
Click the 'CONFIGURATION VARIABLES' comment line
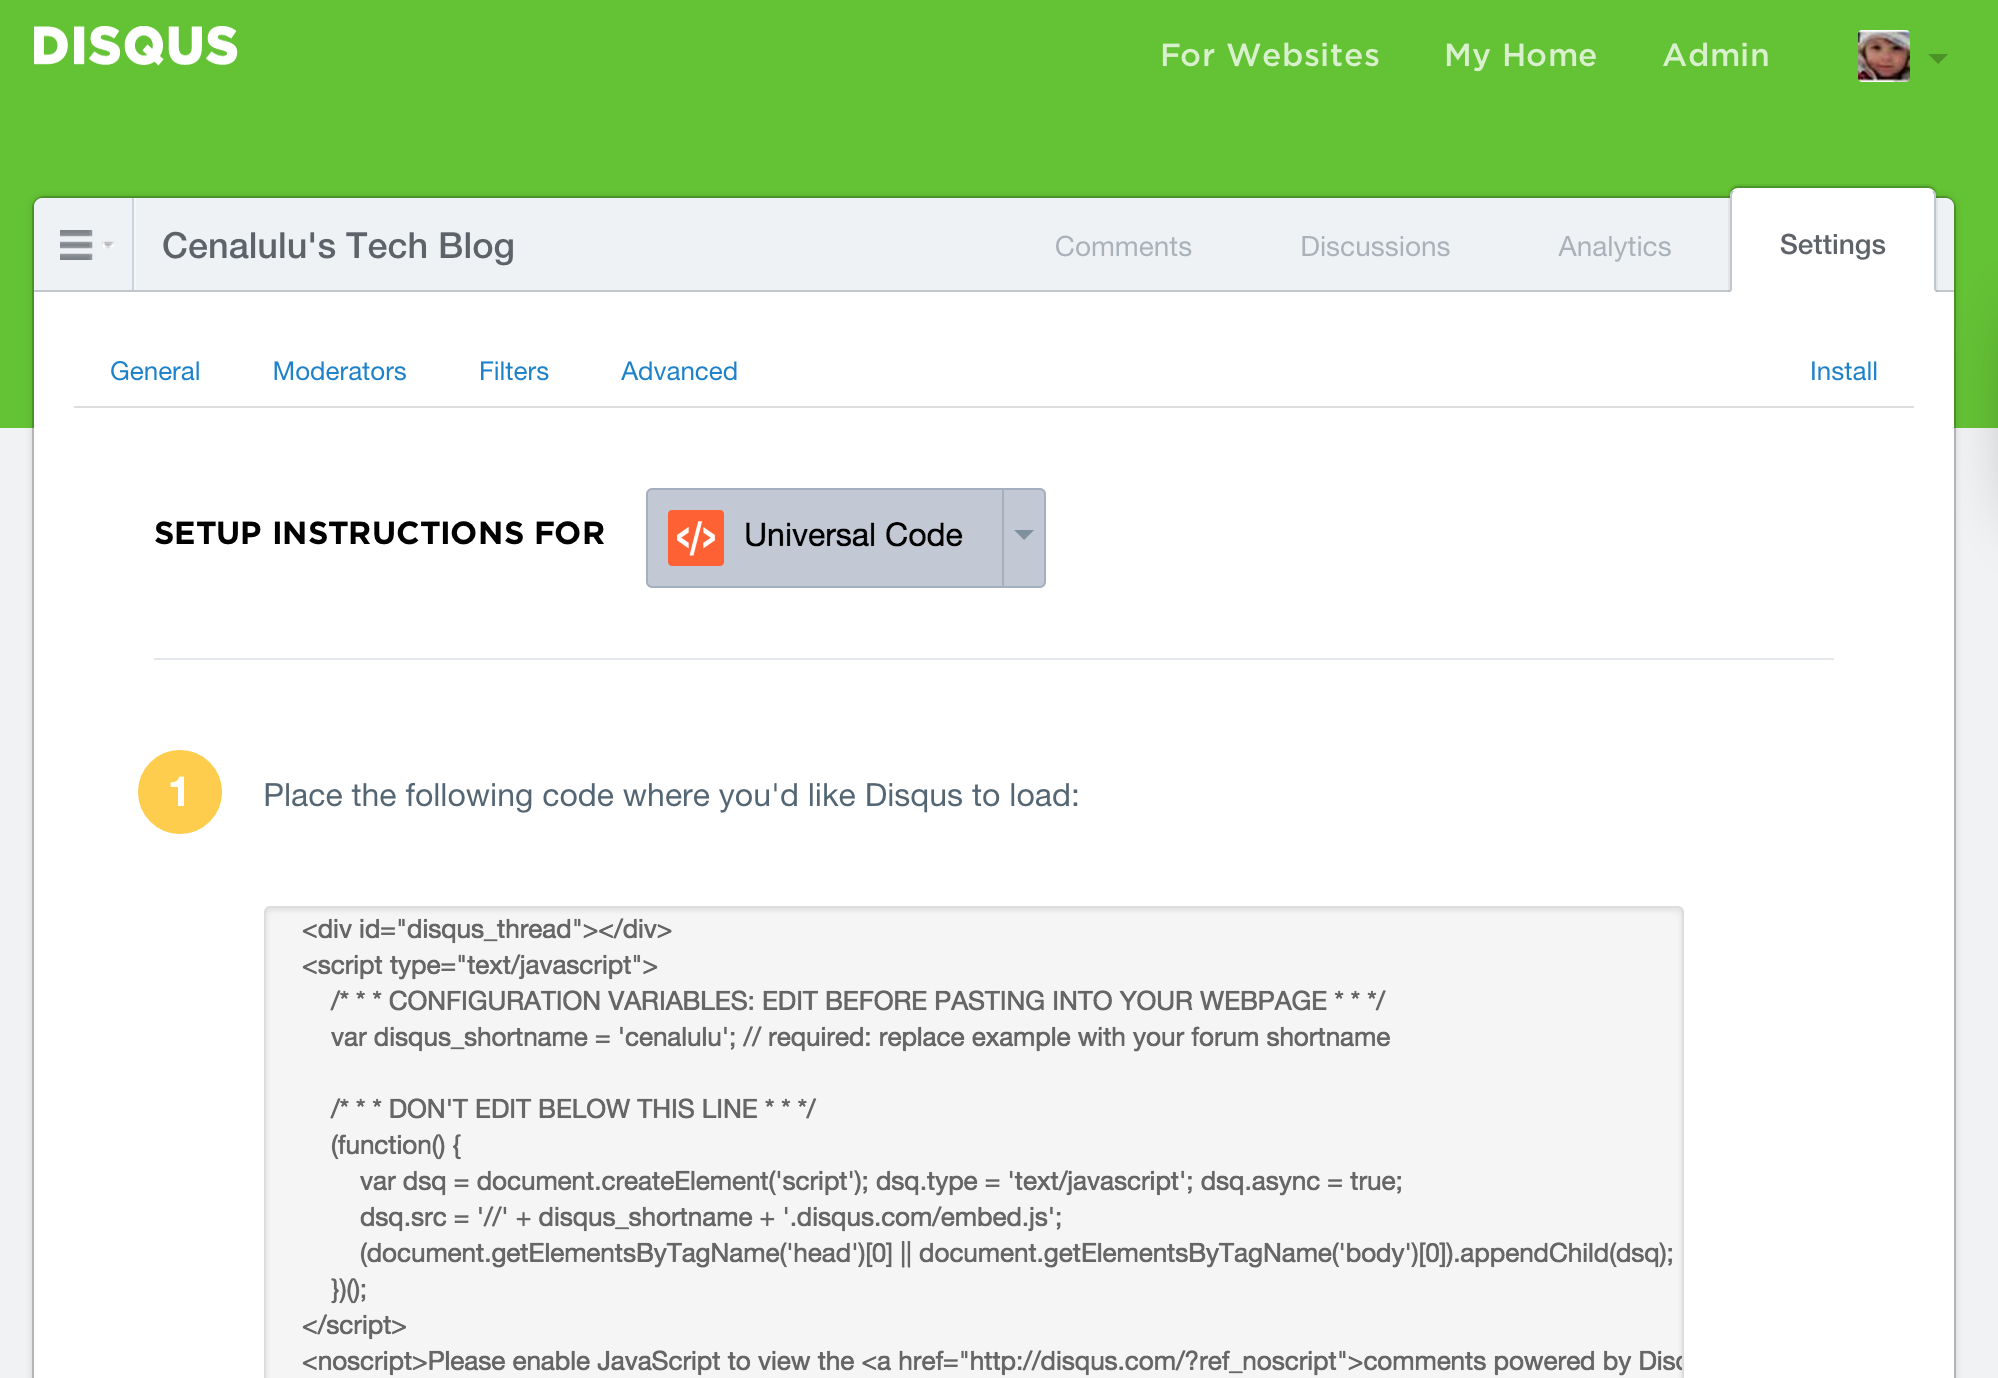click(858, 1001)
